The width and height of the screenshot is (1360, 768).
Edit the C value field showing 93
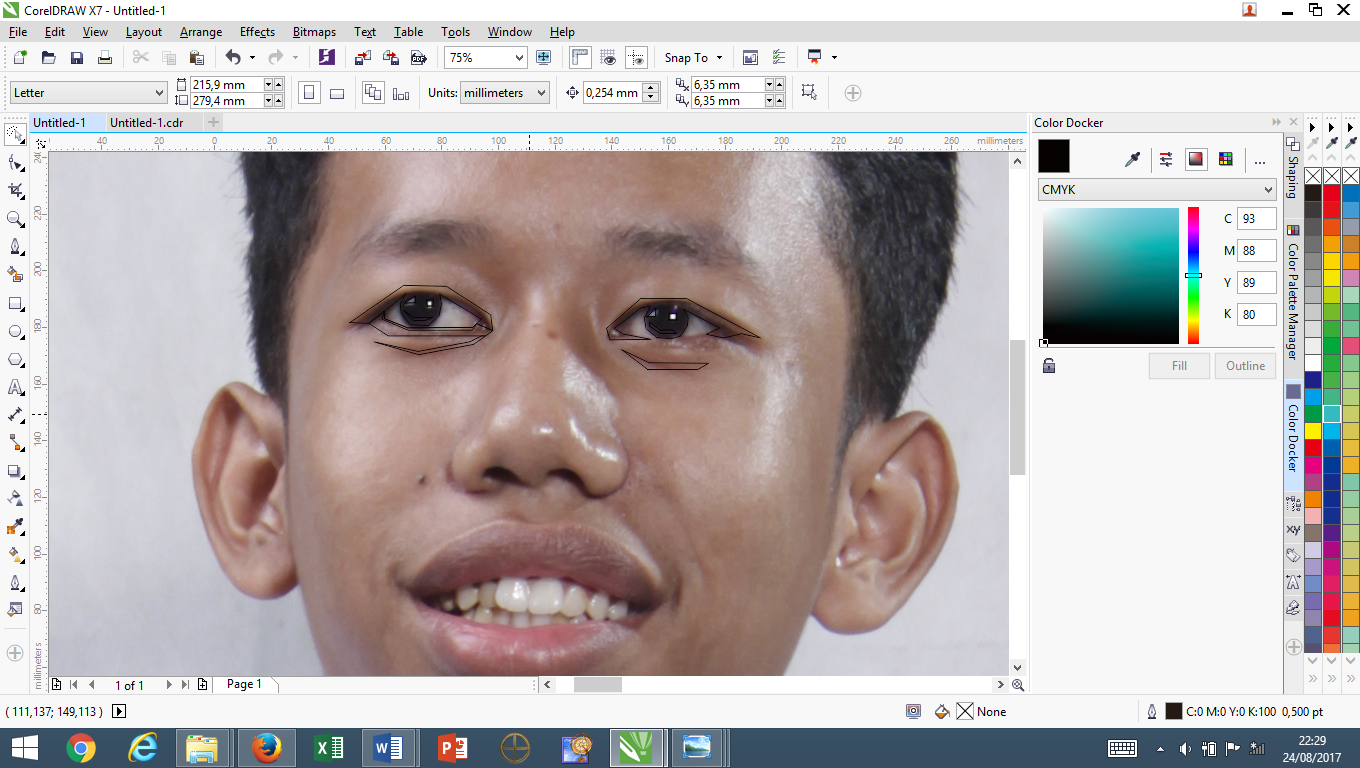coord(1256,218)
